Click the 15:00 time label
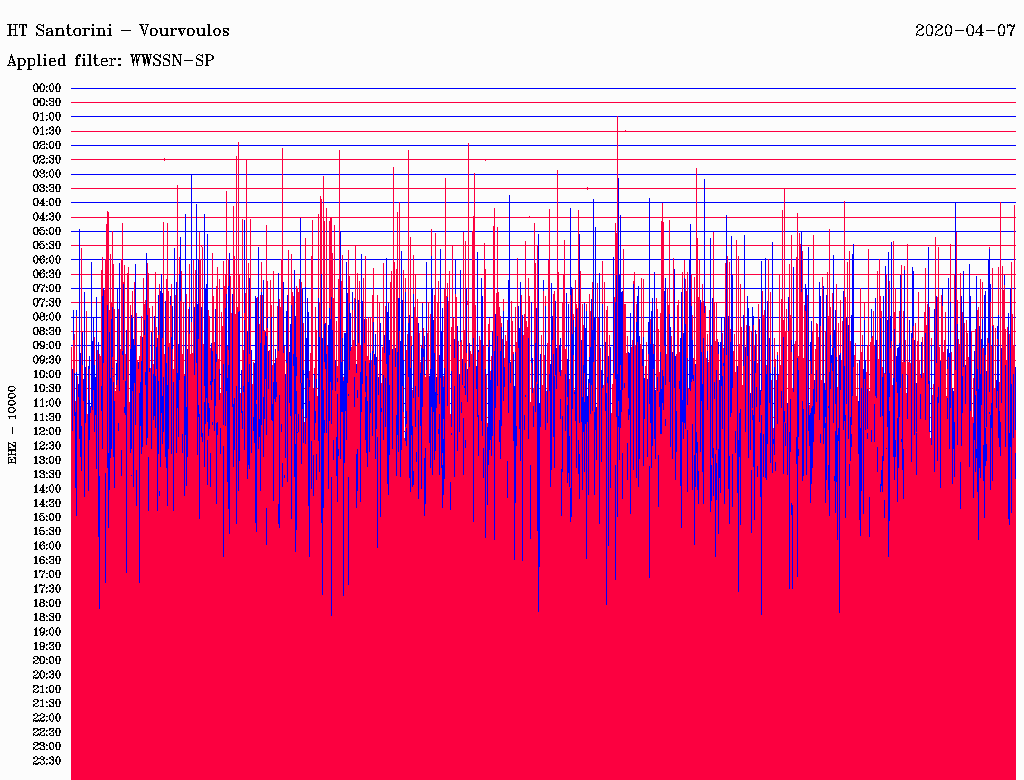This screenshot has width=1024, height=780. point(47,517)
